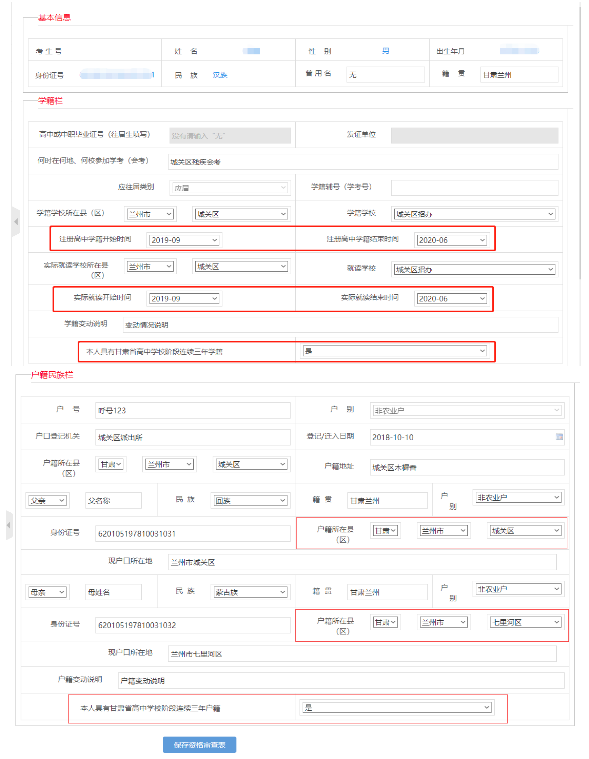The image size is (589, 759).
Task: Open father's 户籍所在县 city dropdown
Action: point(444,531)
